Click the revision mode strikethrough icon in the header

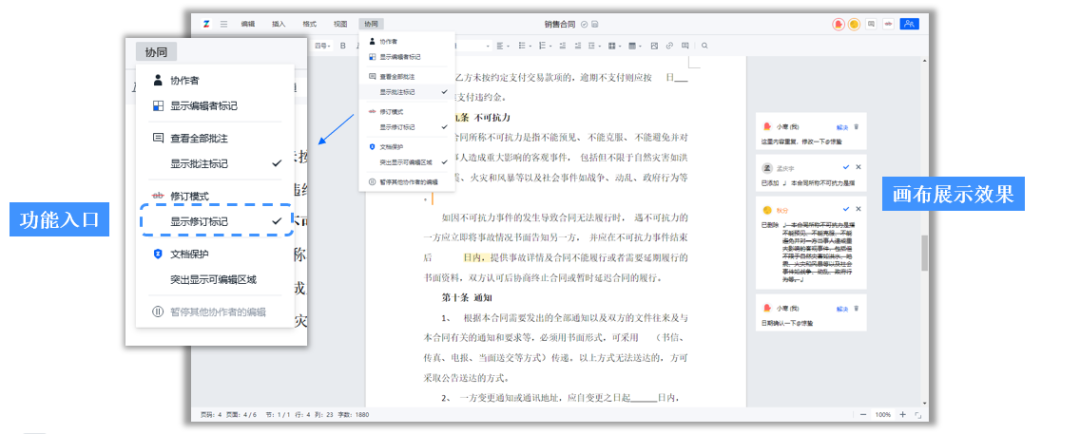pyautogui.click(x=889, y=24)
